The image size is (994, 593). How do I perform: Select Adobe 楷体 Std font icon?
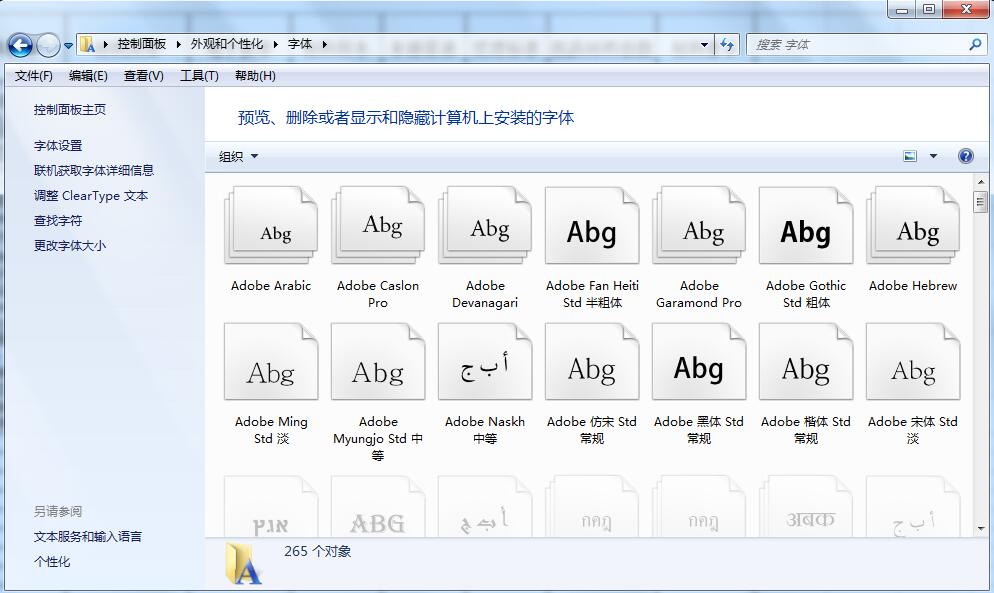pyautogui.click(x=806, y=362)
